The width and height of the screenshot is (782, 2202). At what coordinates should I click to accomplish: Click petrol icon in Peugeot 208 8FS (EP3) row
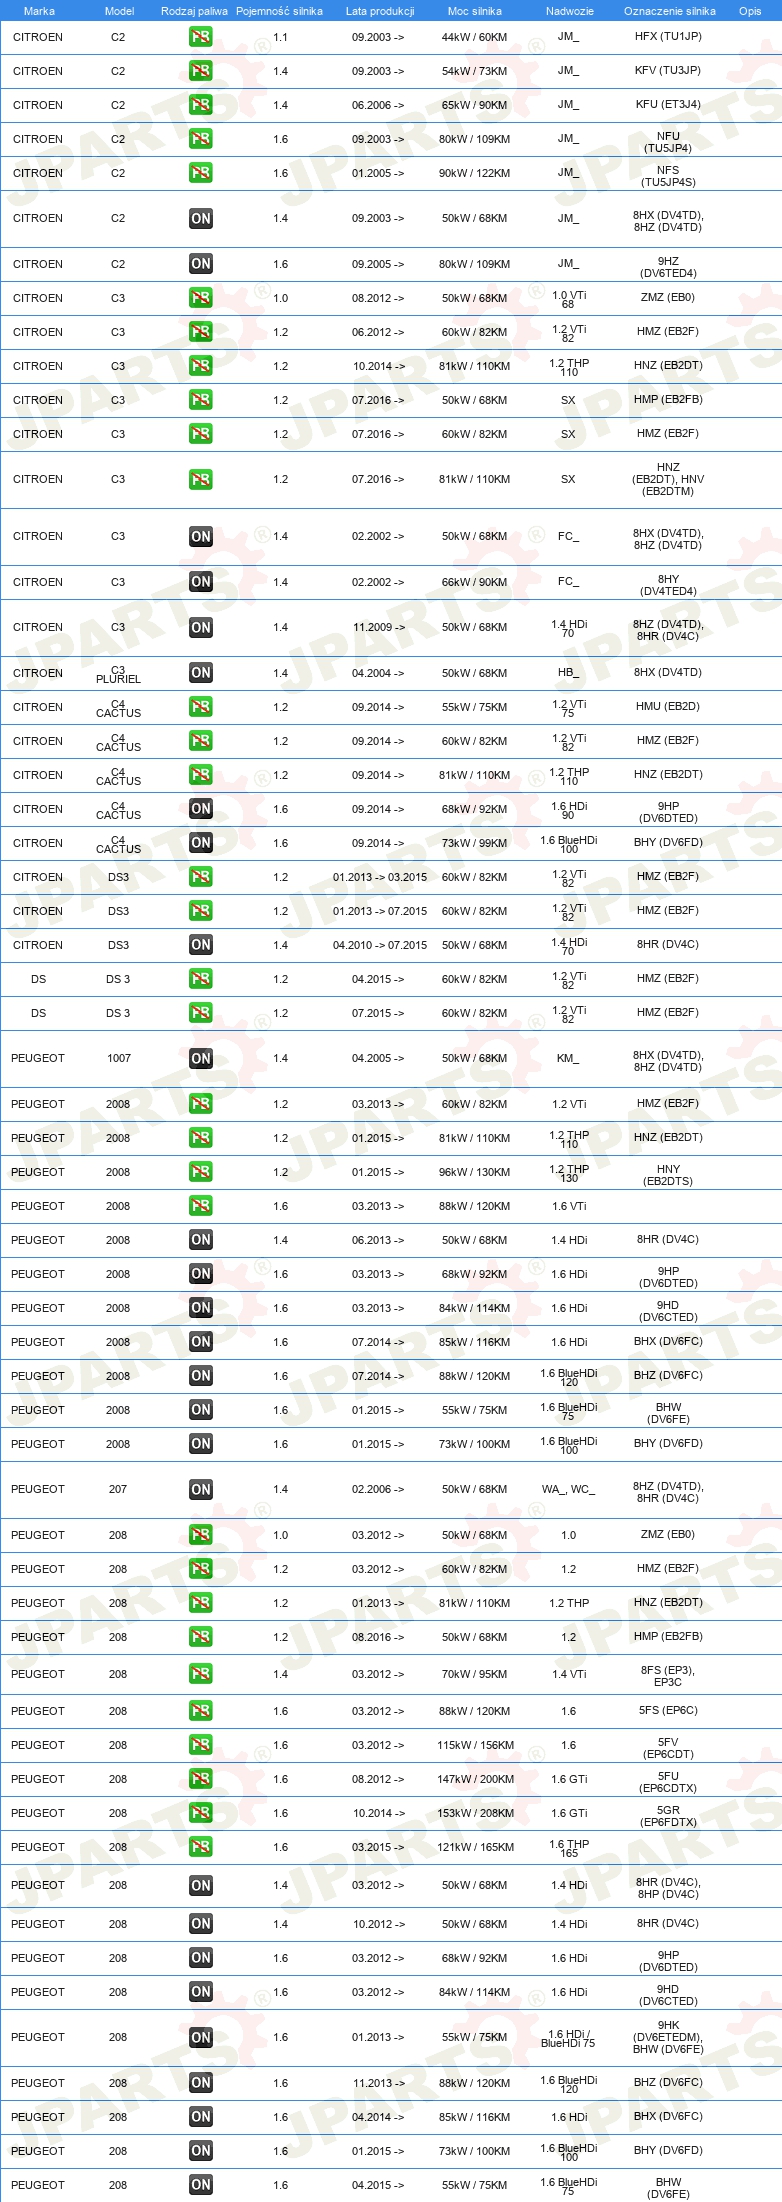(201, 1674)
